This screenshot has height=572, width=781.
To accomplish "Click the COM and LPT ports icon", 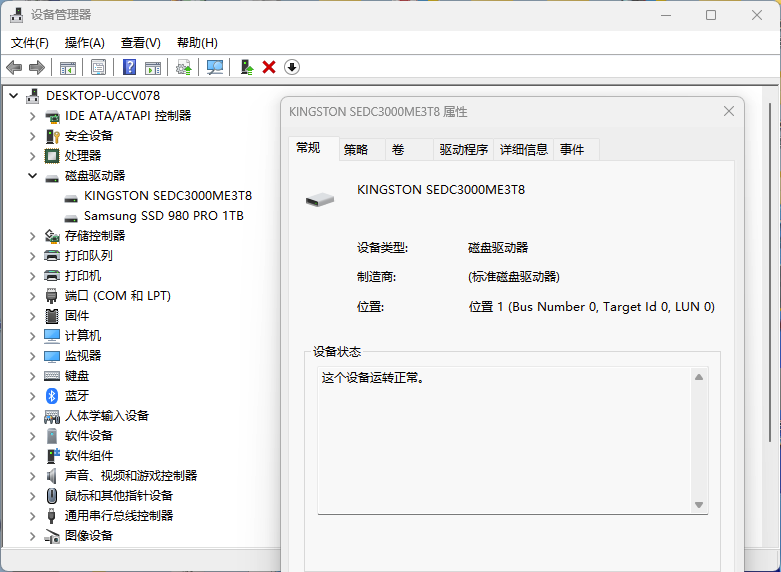I will [52, 296].
